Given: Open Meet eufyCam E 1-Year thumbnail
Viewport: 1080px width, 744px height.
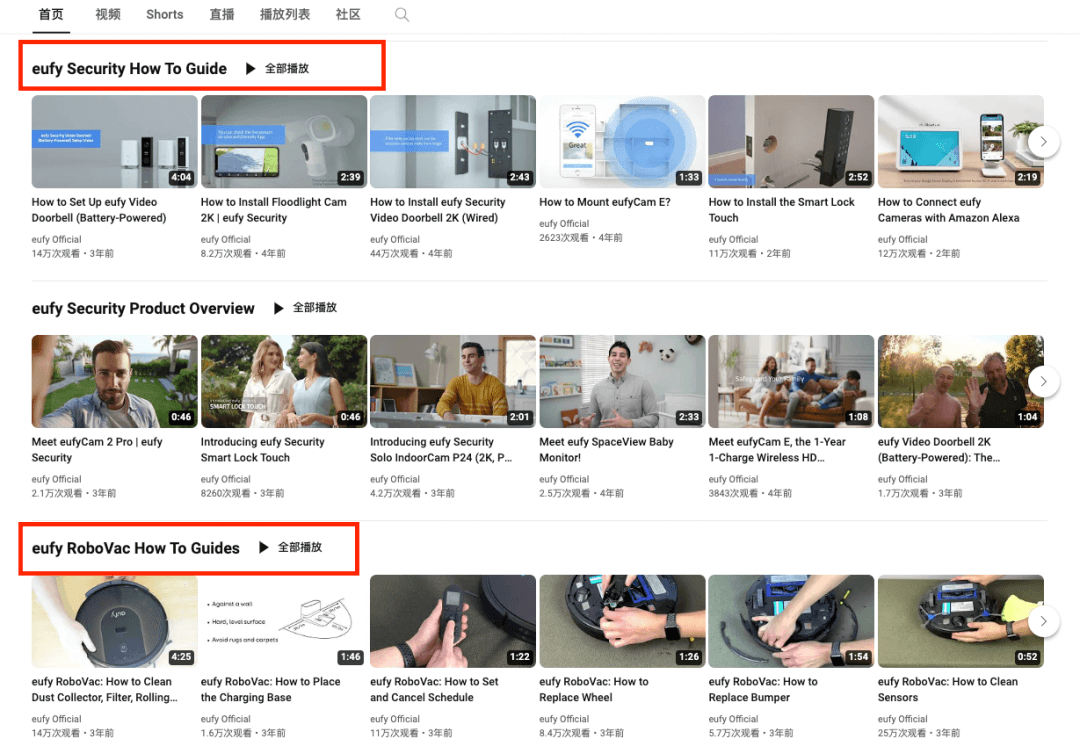Looking at the screenshot, I should 791,381.
